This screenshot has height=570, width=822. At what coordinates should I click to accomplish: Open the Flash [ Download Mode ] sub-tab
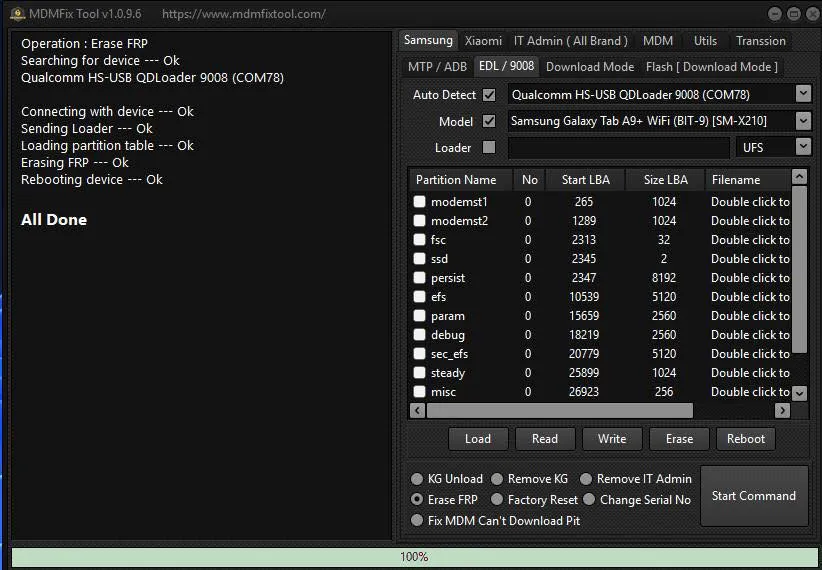coord(712,67)
